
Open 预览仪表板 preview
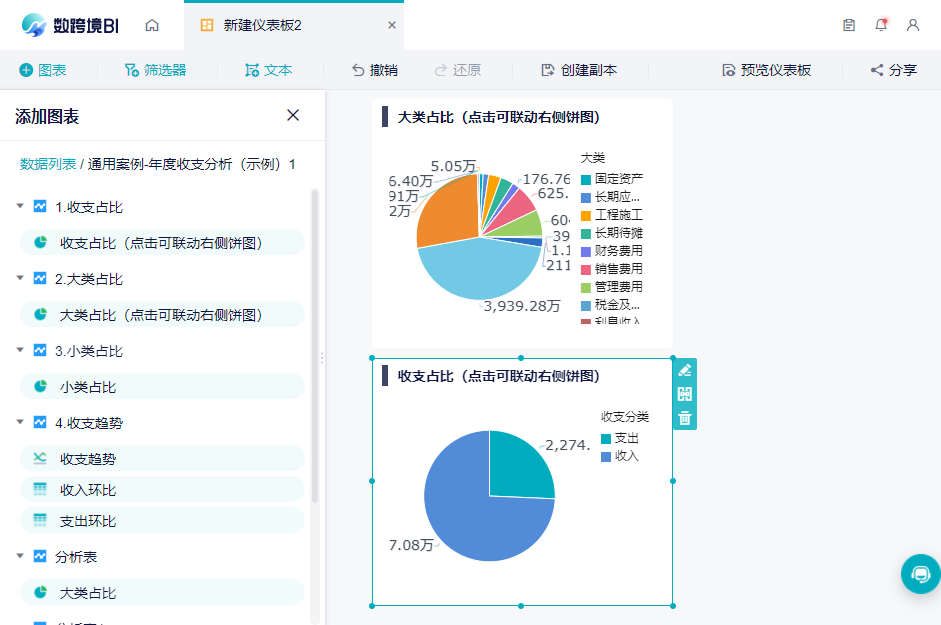[766, 70]
